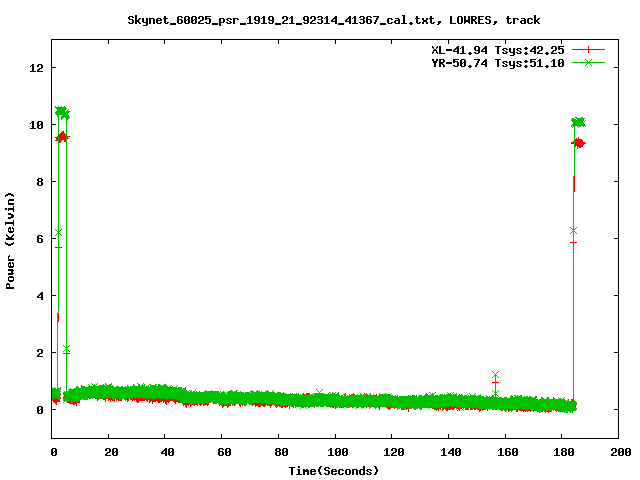Click x-axis tick label 80
Image resolution: width=640 pixels, height=480 pixels.
[281, 452]
